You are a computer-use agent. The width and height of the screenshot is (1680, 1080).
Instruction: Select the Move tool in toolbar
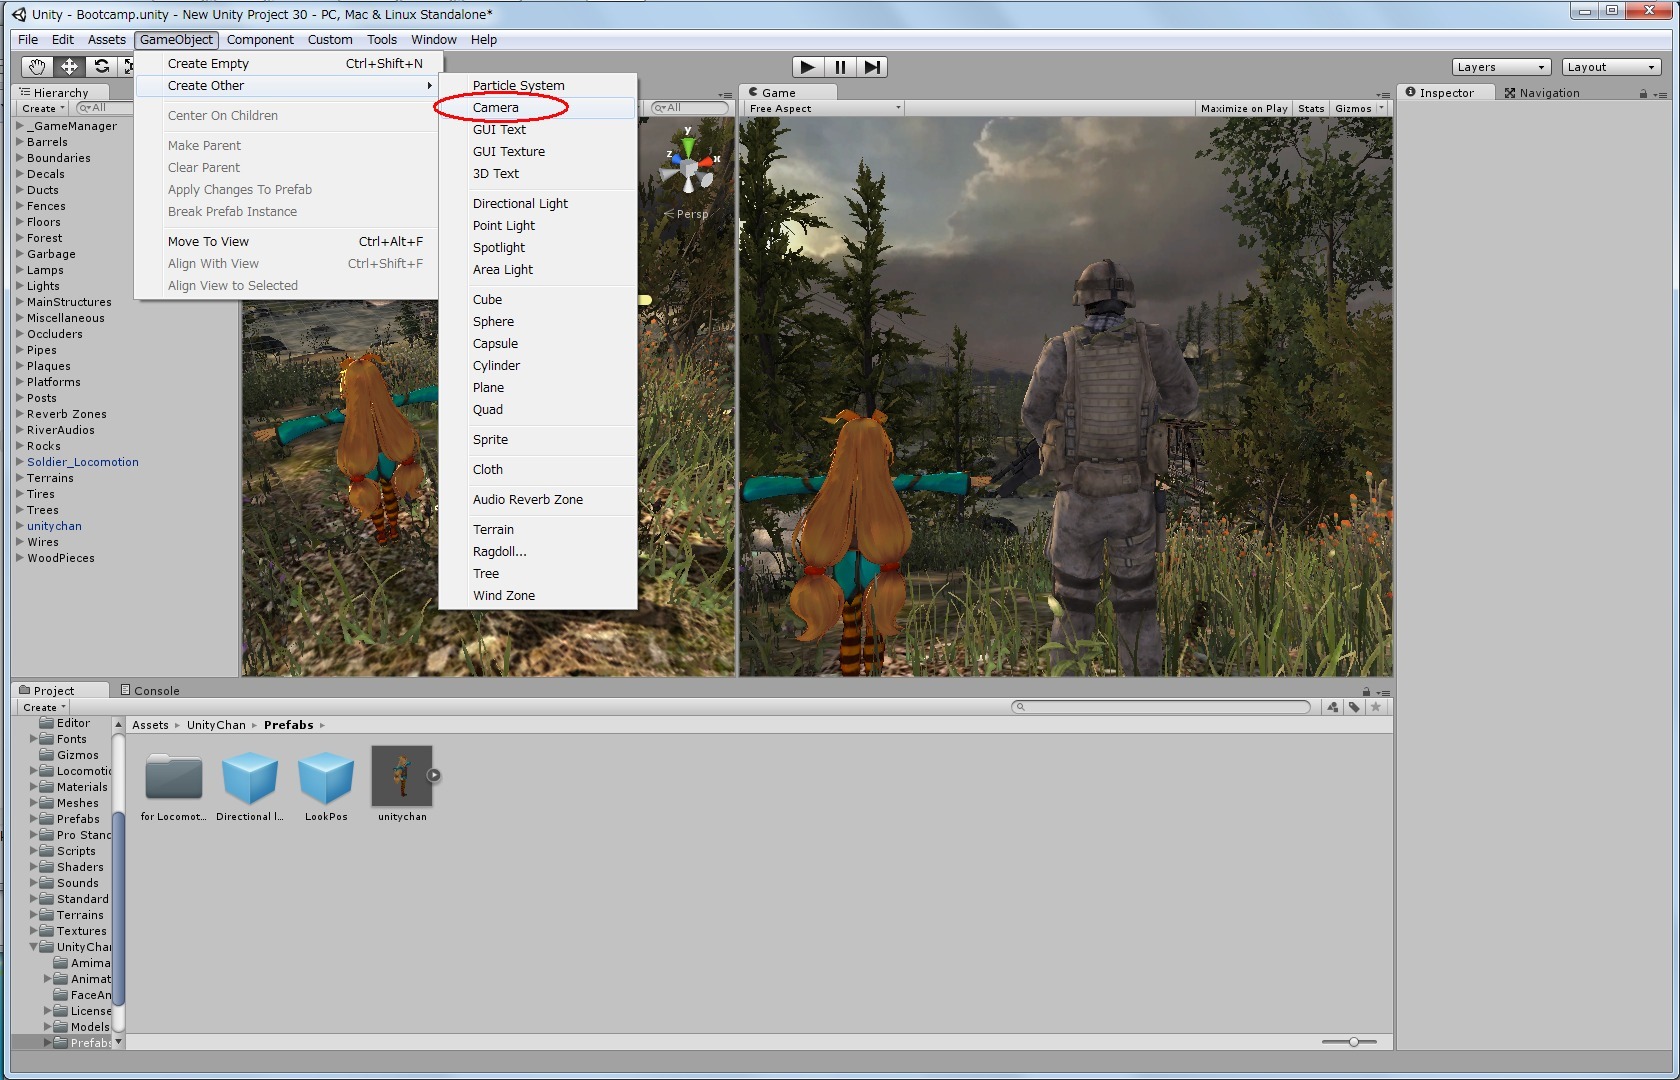[x=69, y=67]
